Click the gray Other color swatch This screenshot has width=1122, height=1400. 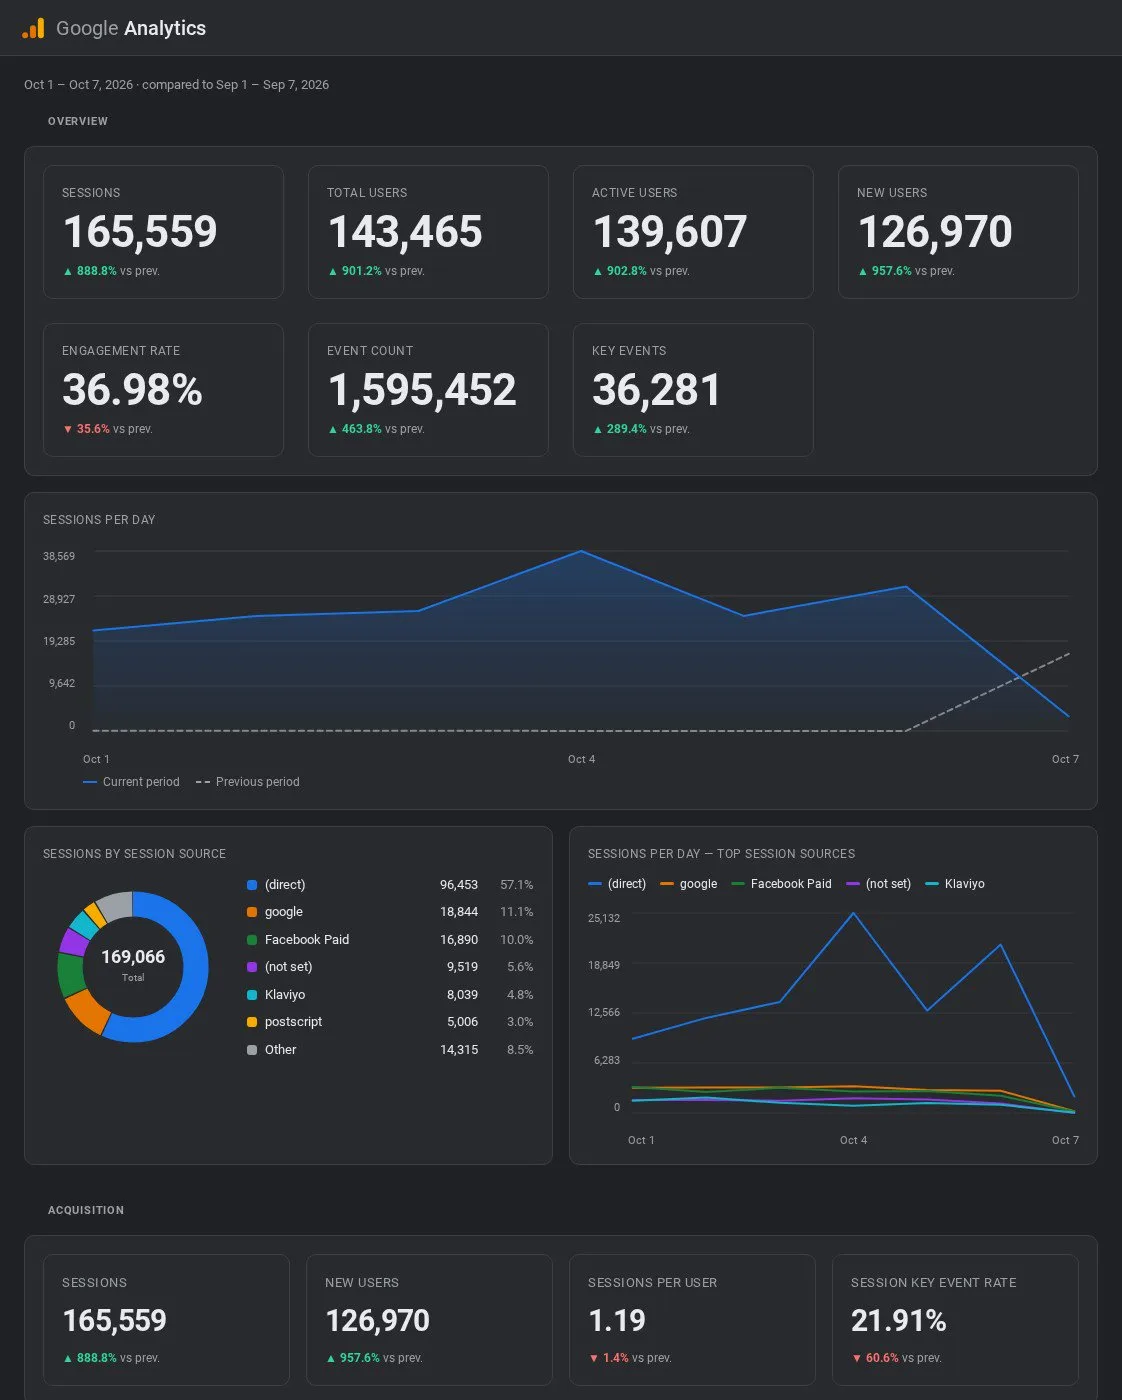(252, 1050)
